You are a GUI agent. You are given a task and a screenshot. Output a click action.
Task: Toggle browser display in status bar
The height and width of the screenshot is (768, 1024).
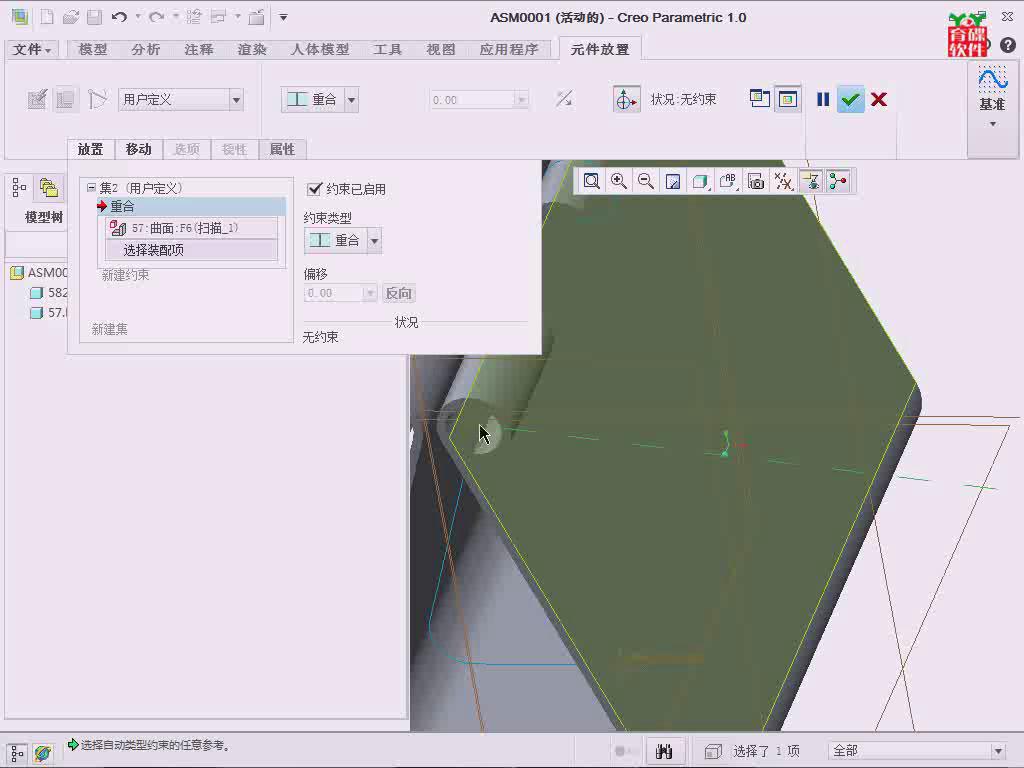tap(43, 753)
